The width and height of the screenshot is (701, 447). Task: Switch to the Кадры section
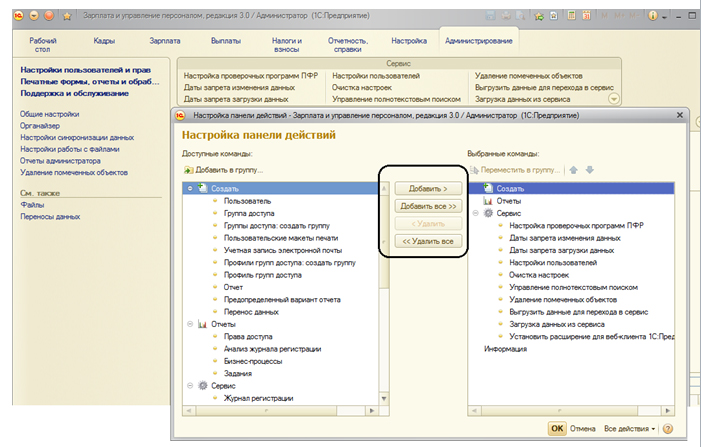pyautogui.click(x=104, y=41)
